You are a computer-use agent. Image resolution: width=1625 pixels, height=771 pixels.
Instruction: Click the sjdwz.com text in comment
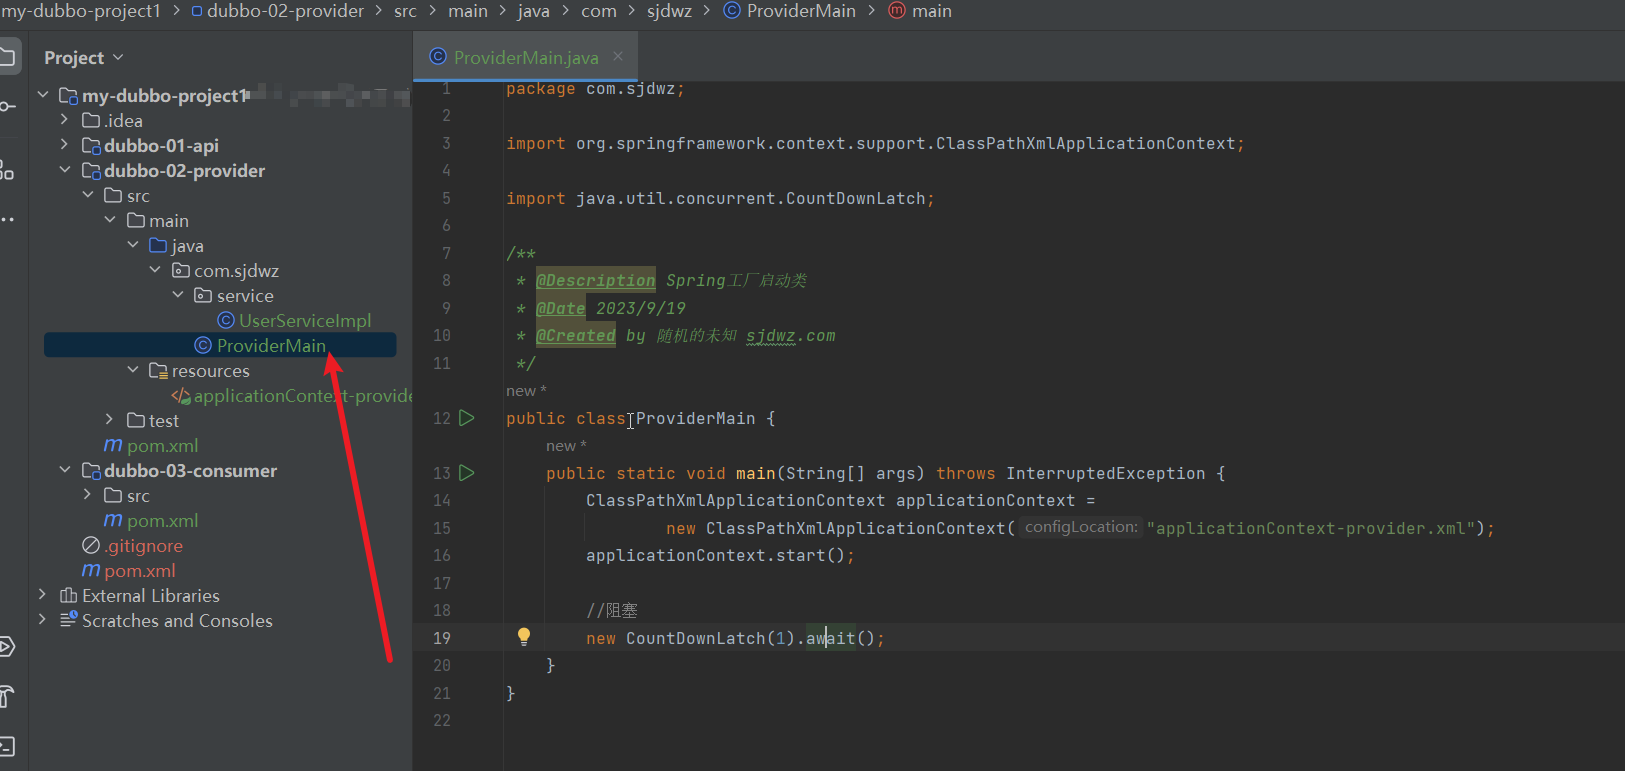(790, 336)
